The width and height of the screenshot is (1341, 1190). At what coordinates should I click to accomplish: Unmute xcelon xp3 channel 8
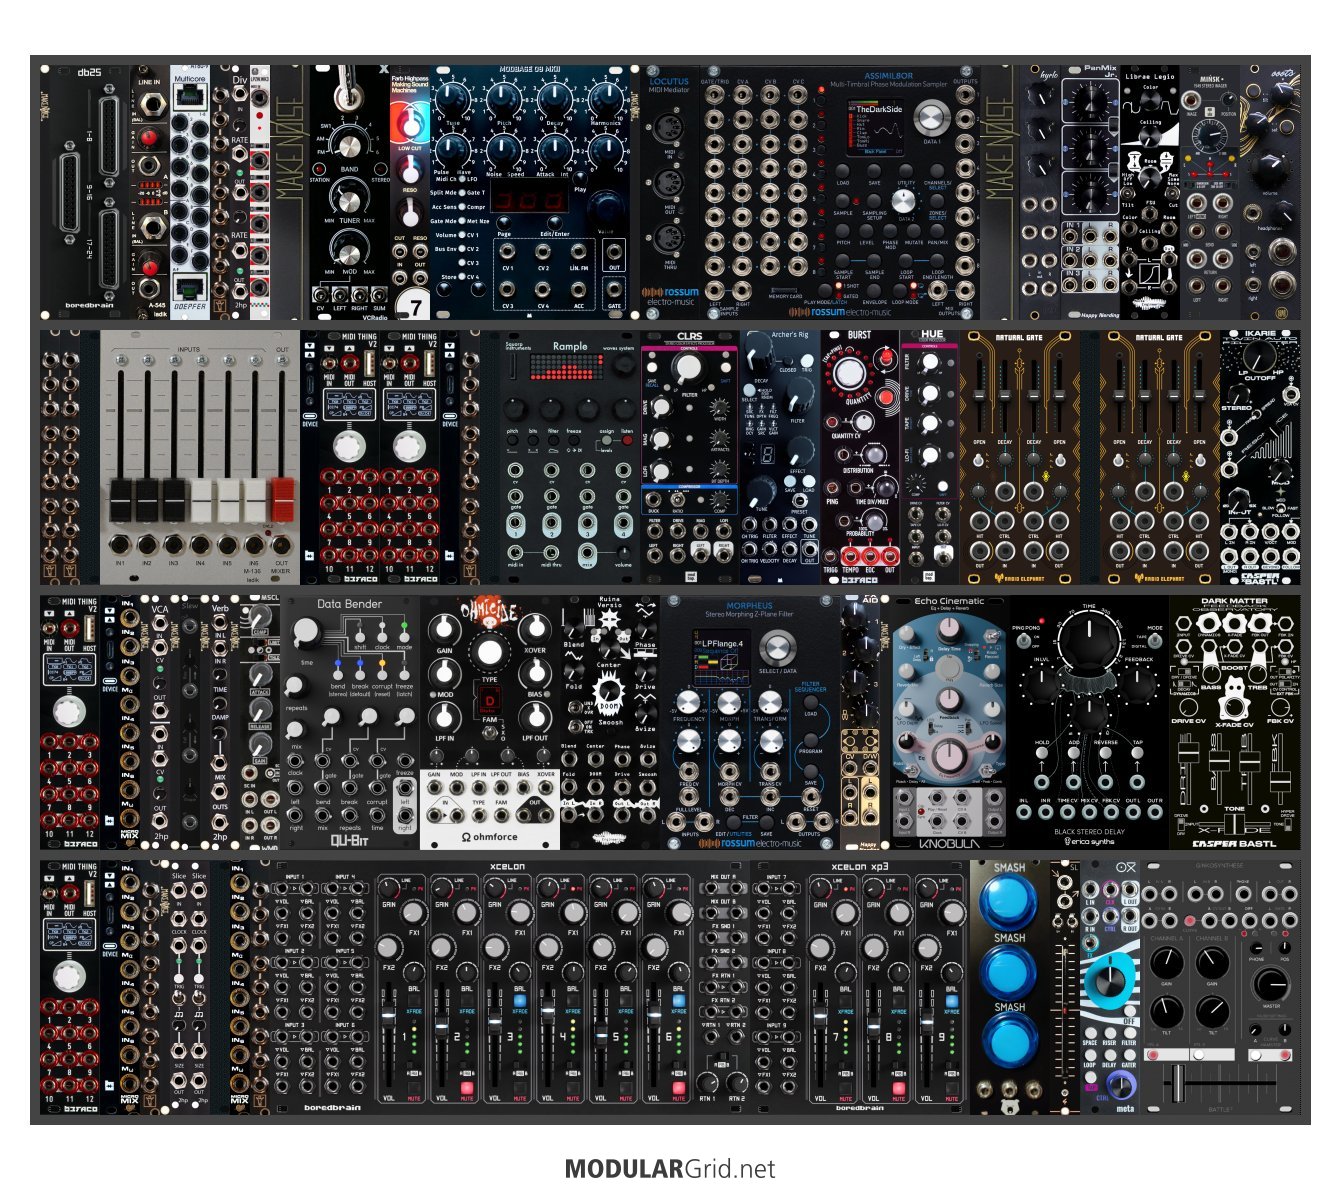[x=899, y=1087]
